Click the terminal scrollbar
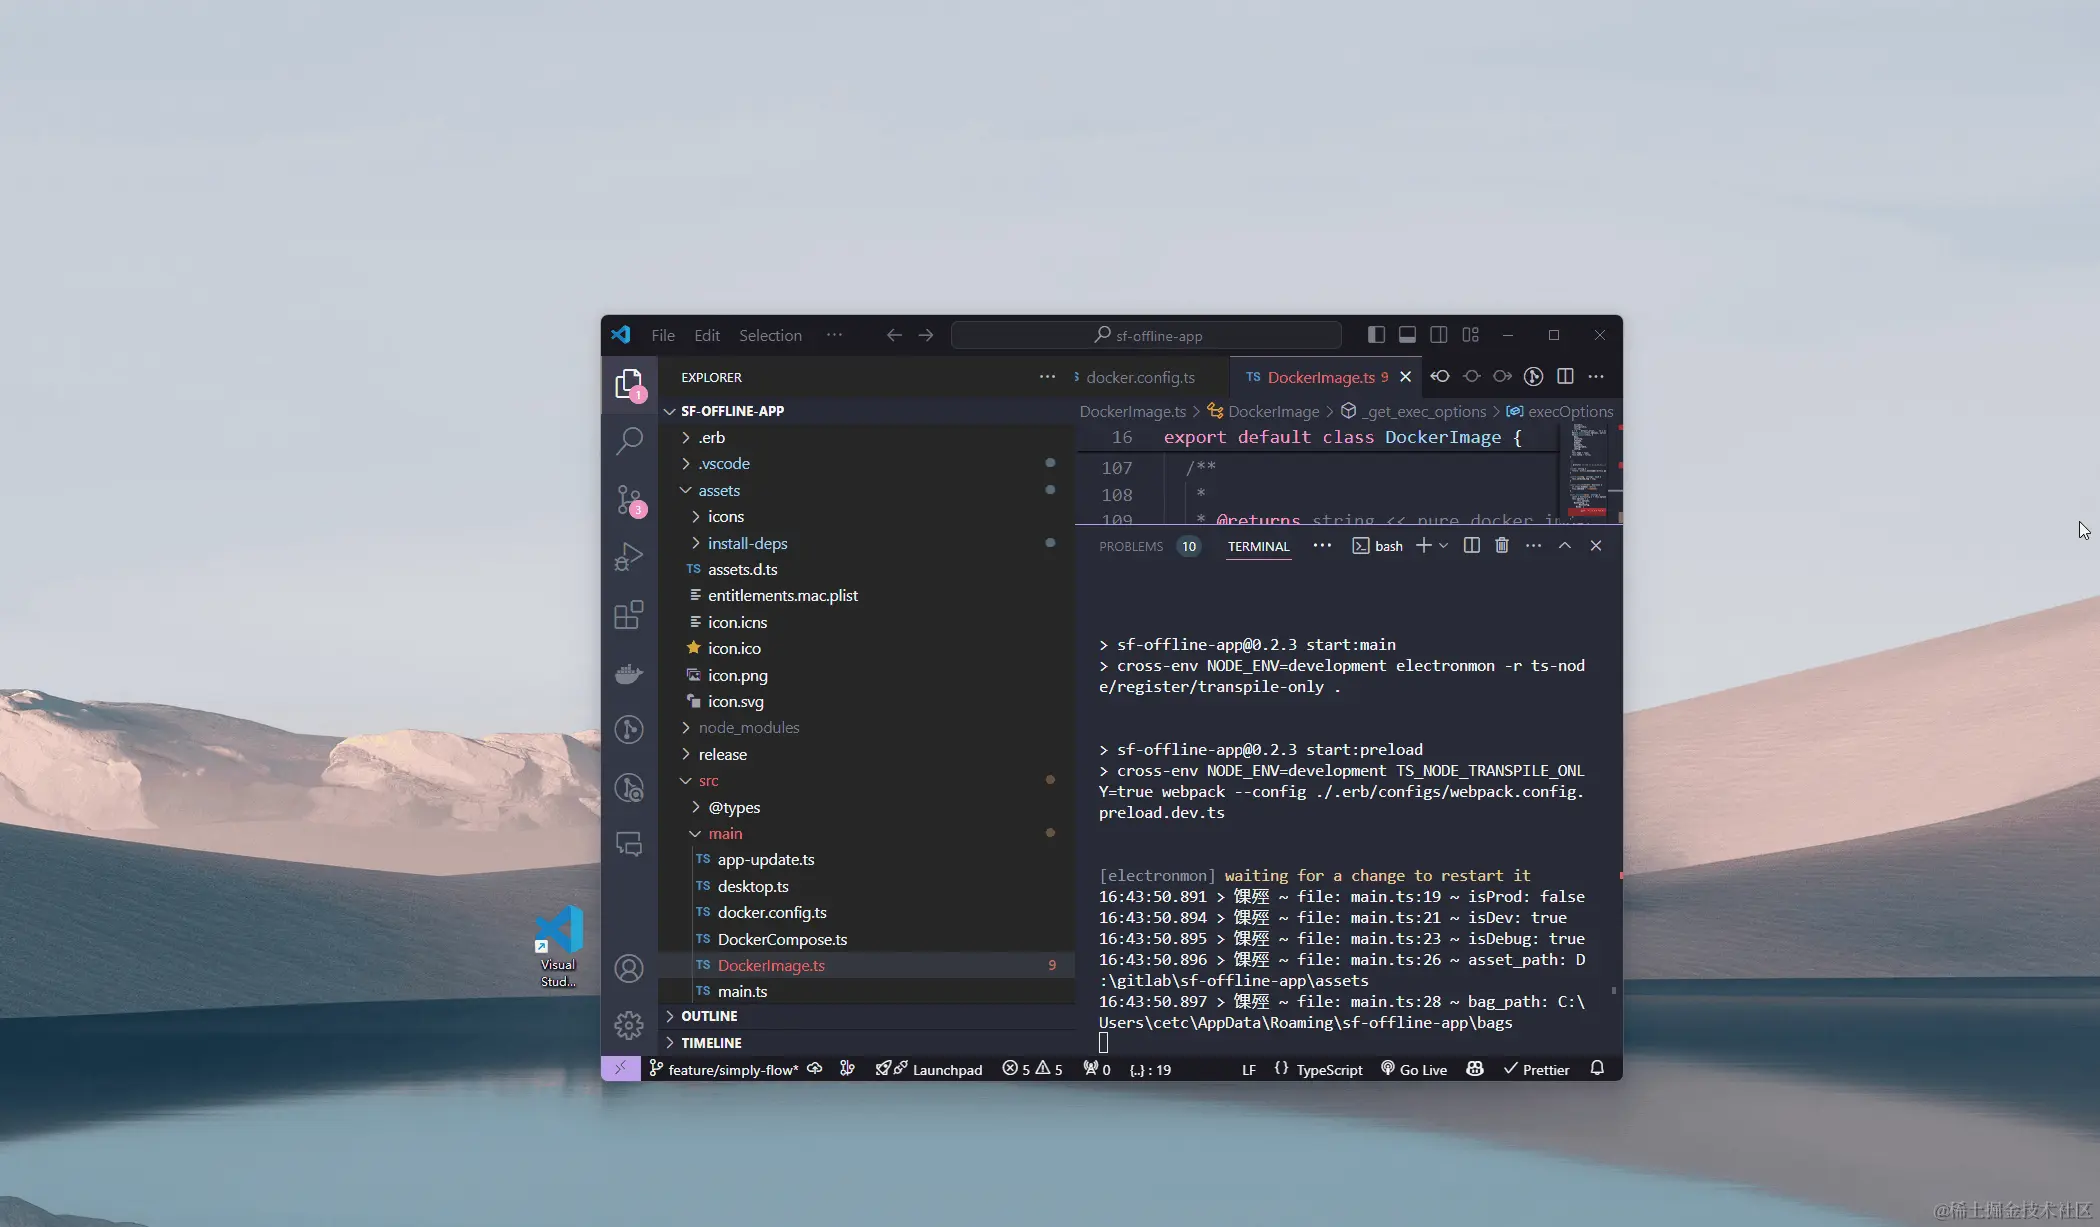This screenshot has width=2100, height=1227. tap(1613, 990)
